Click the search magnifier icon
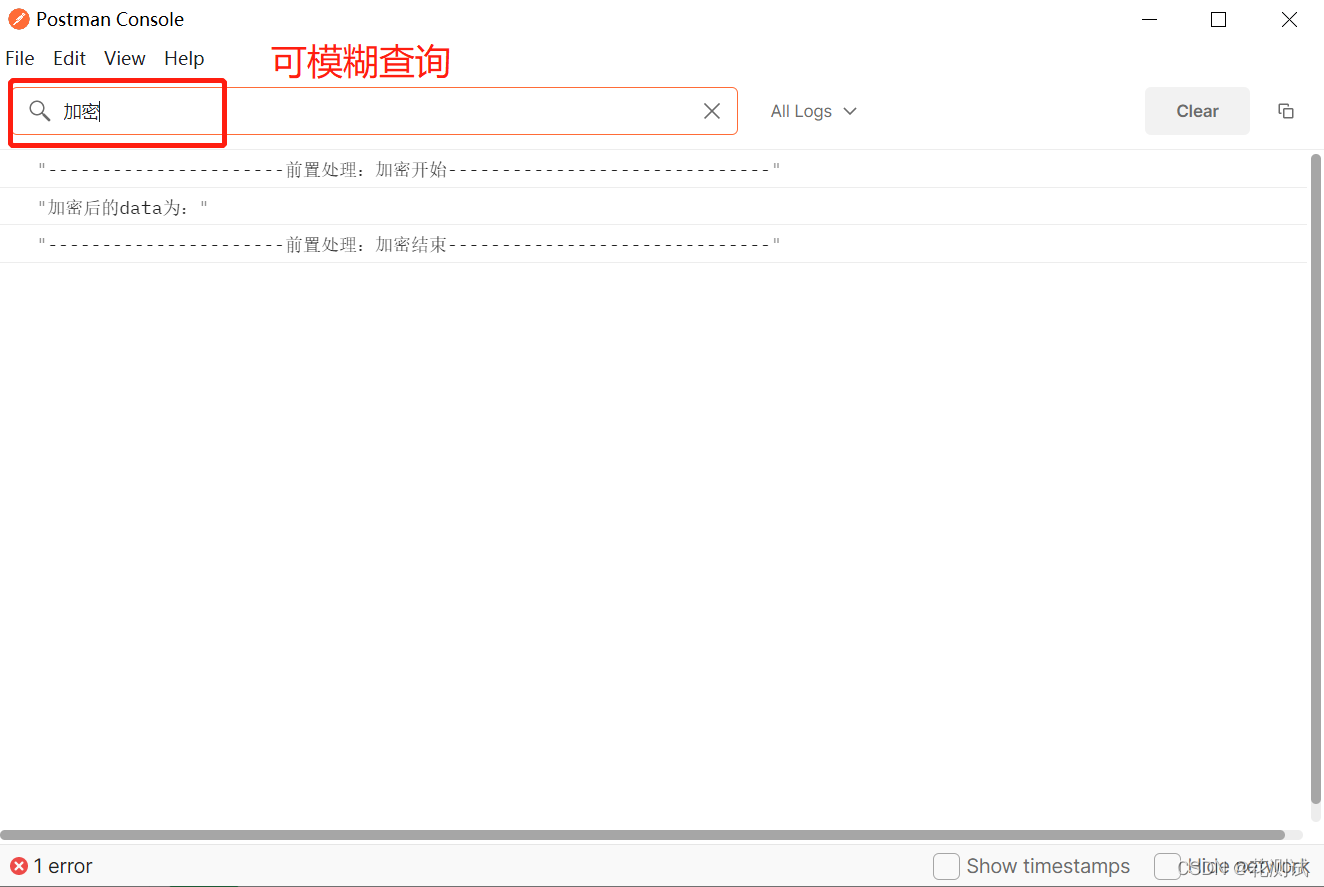 click(39, 111)
